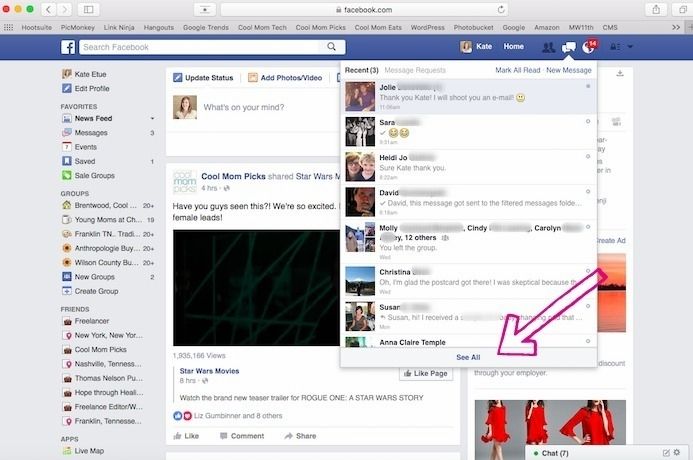Open PicMonkey bookmark
693x460 pixels.
click(x=78, y=27)
